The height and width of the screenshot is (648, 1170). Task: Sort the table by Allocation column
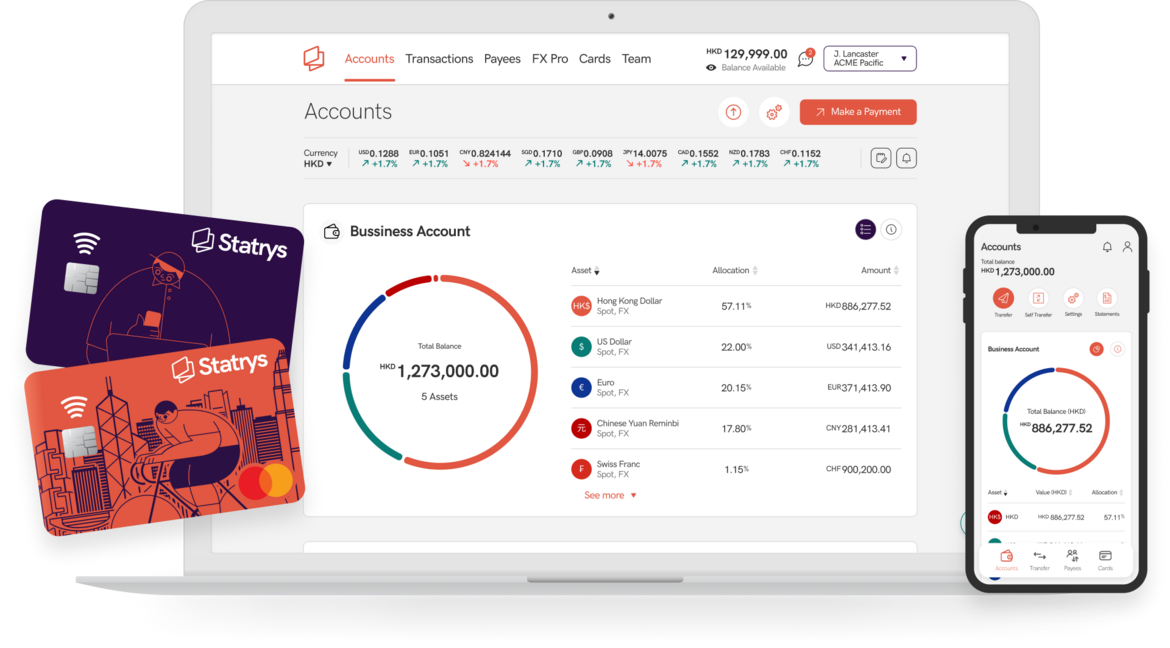point(735,270)
